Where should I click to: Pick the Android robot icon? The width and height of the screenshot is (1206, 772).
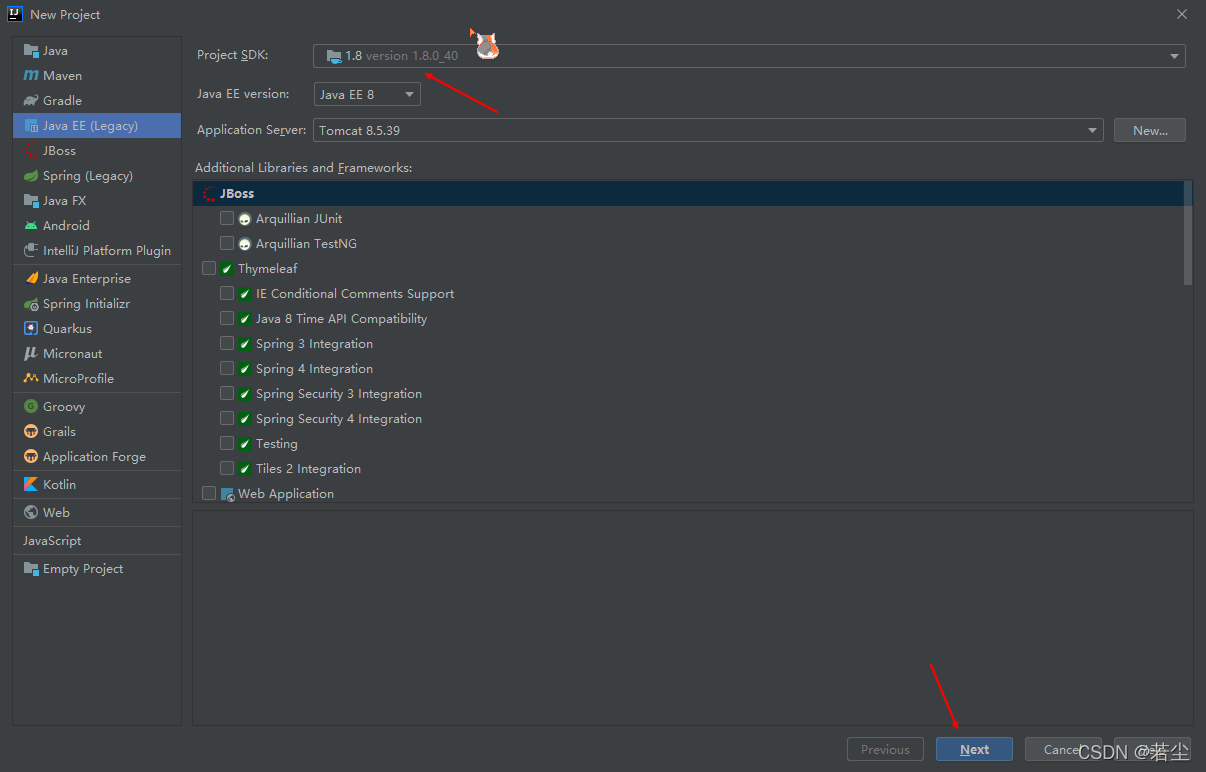pos(31,225)
